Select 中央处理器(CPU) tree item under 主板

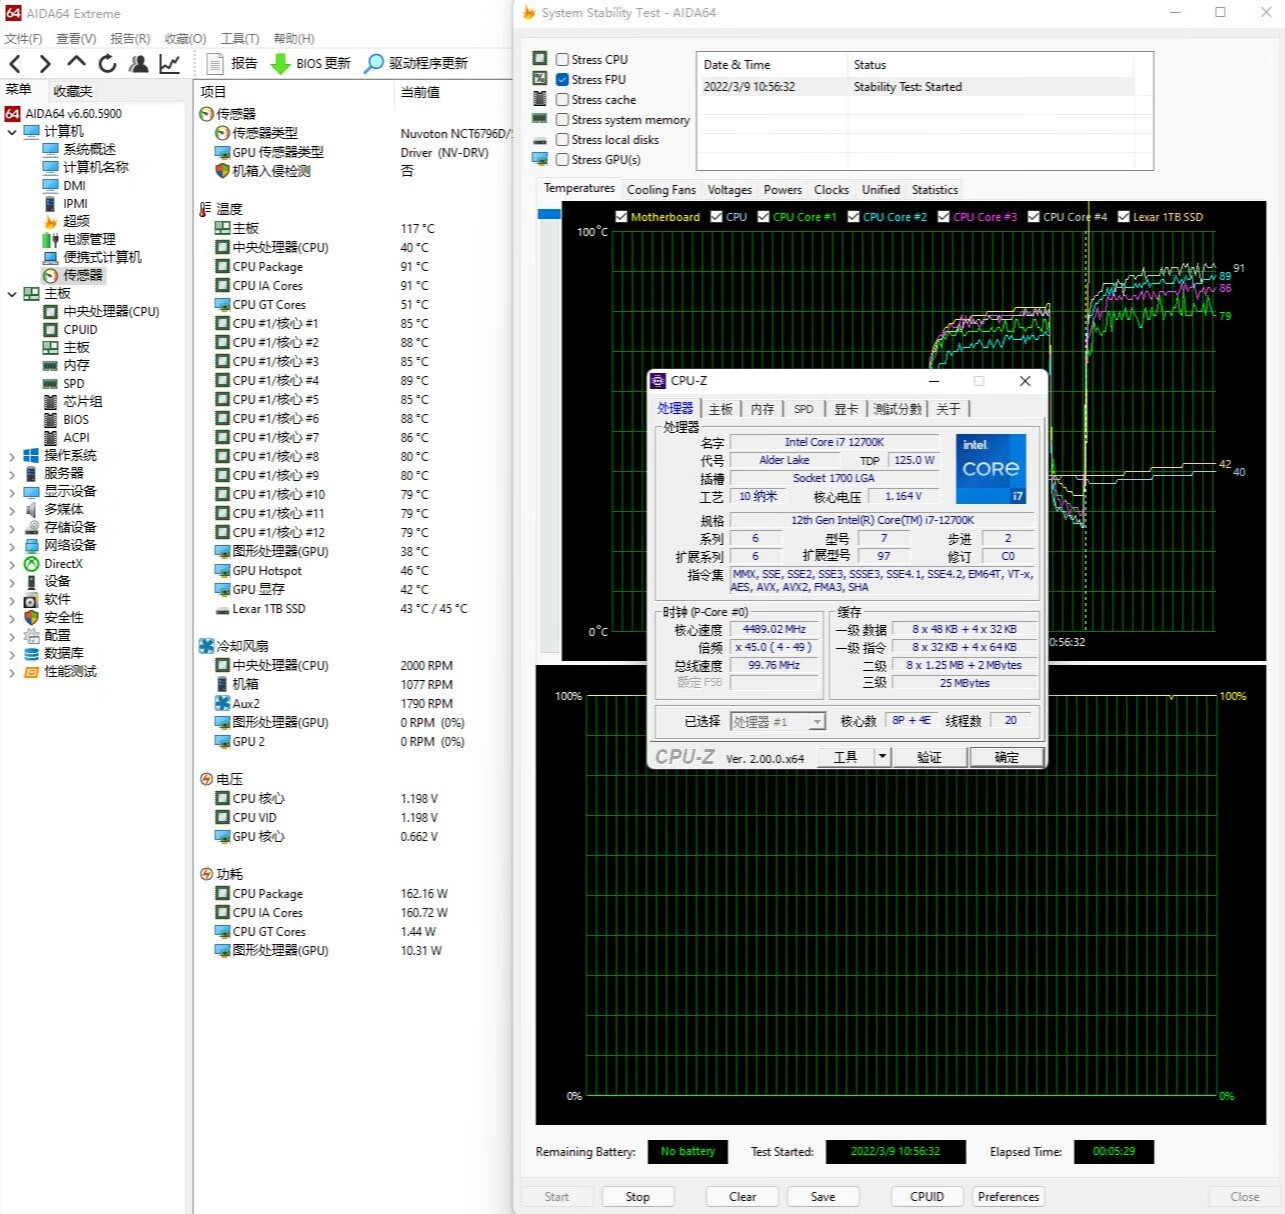point(111,311)
